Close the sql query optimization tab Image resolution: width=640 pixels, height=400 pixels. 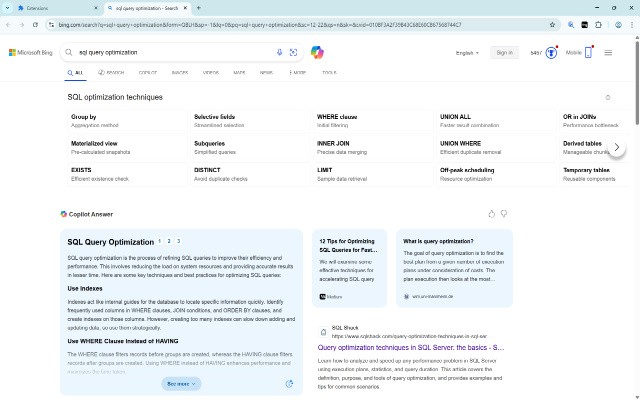tap(185, 8)
